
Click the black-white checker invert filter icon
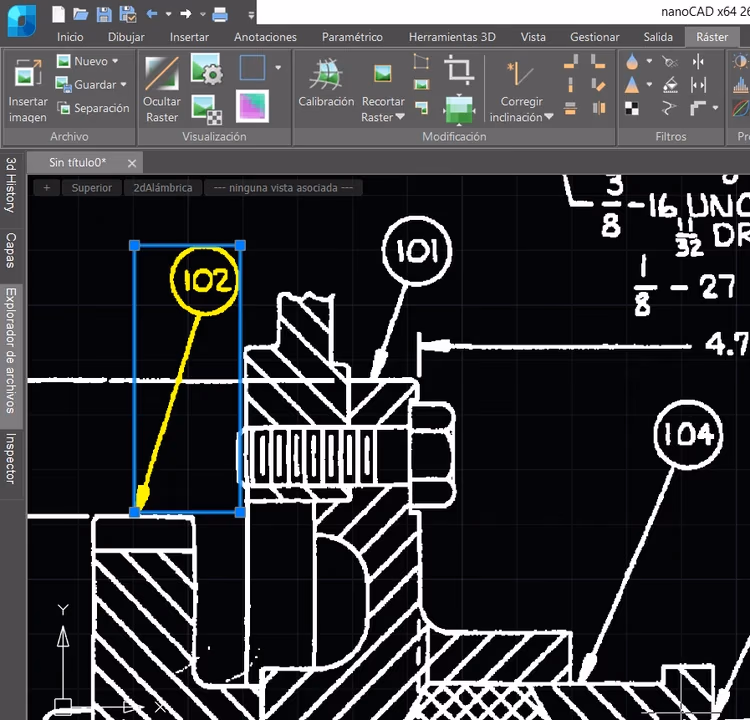632,109
